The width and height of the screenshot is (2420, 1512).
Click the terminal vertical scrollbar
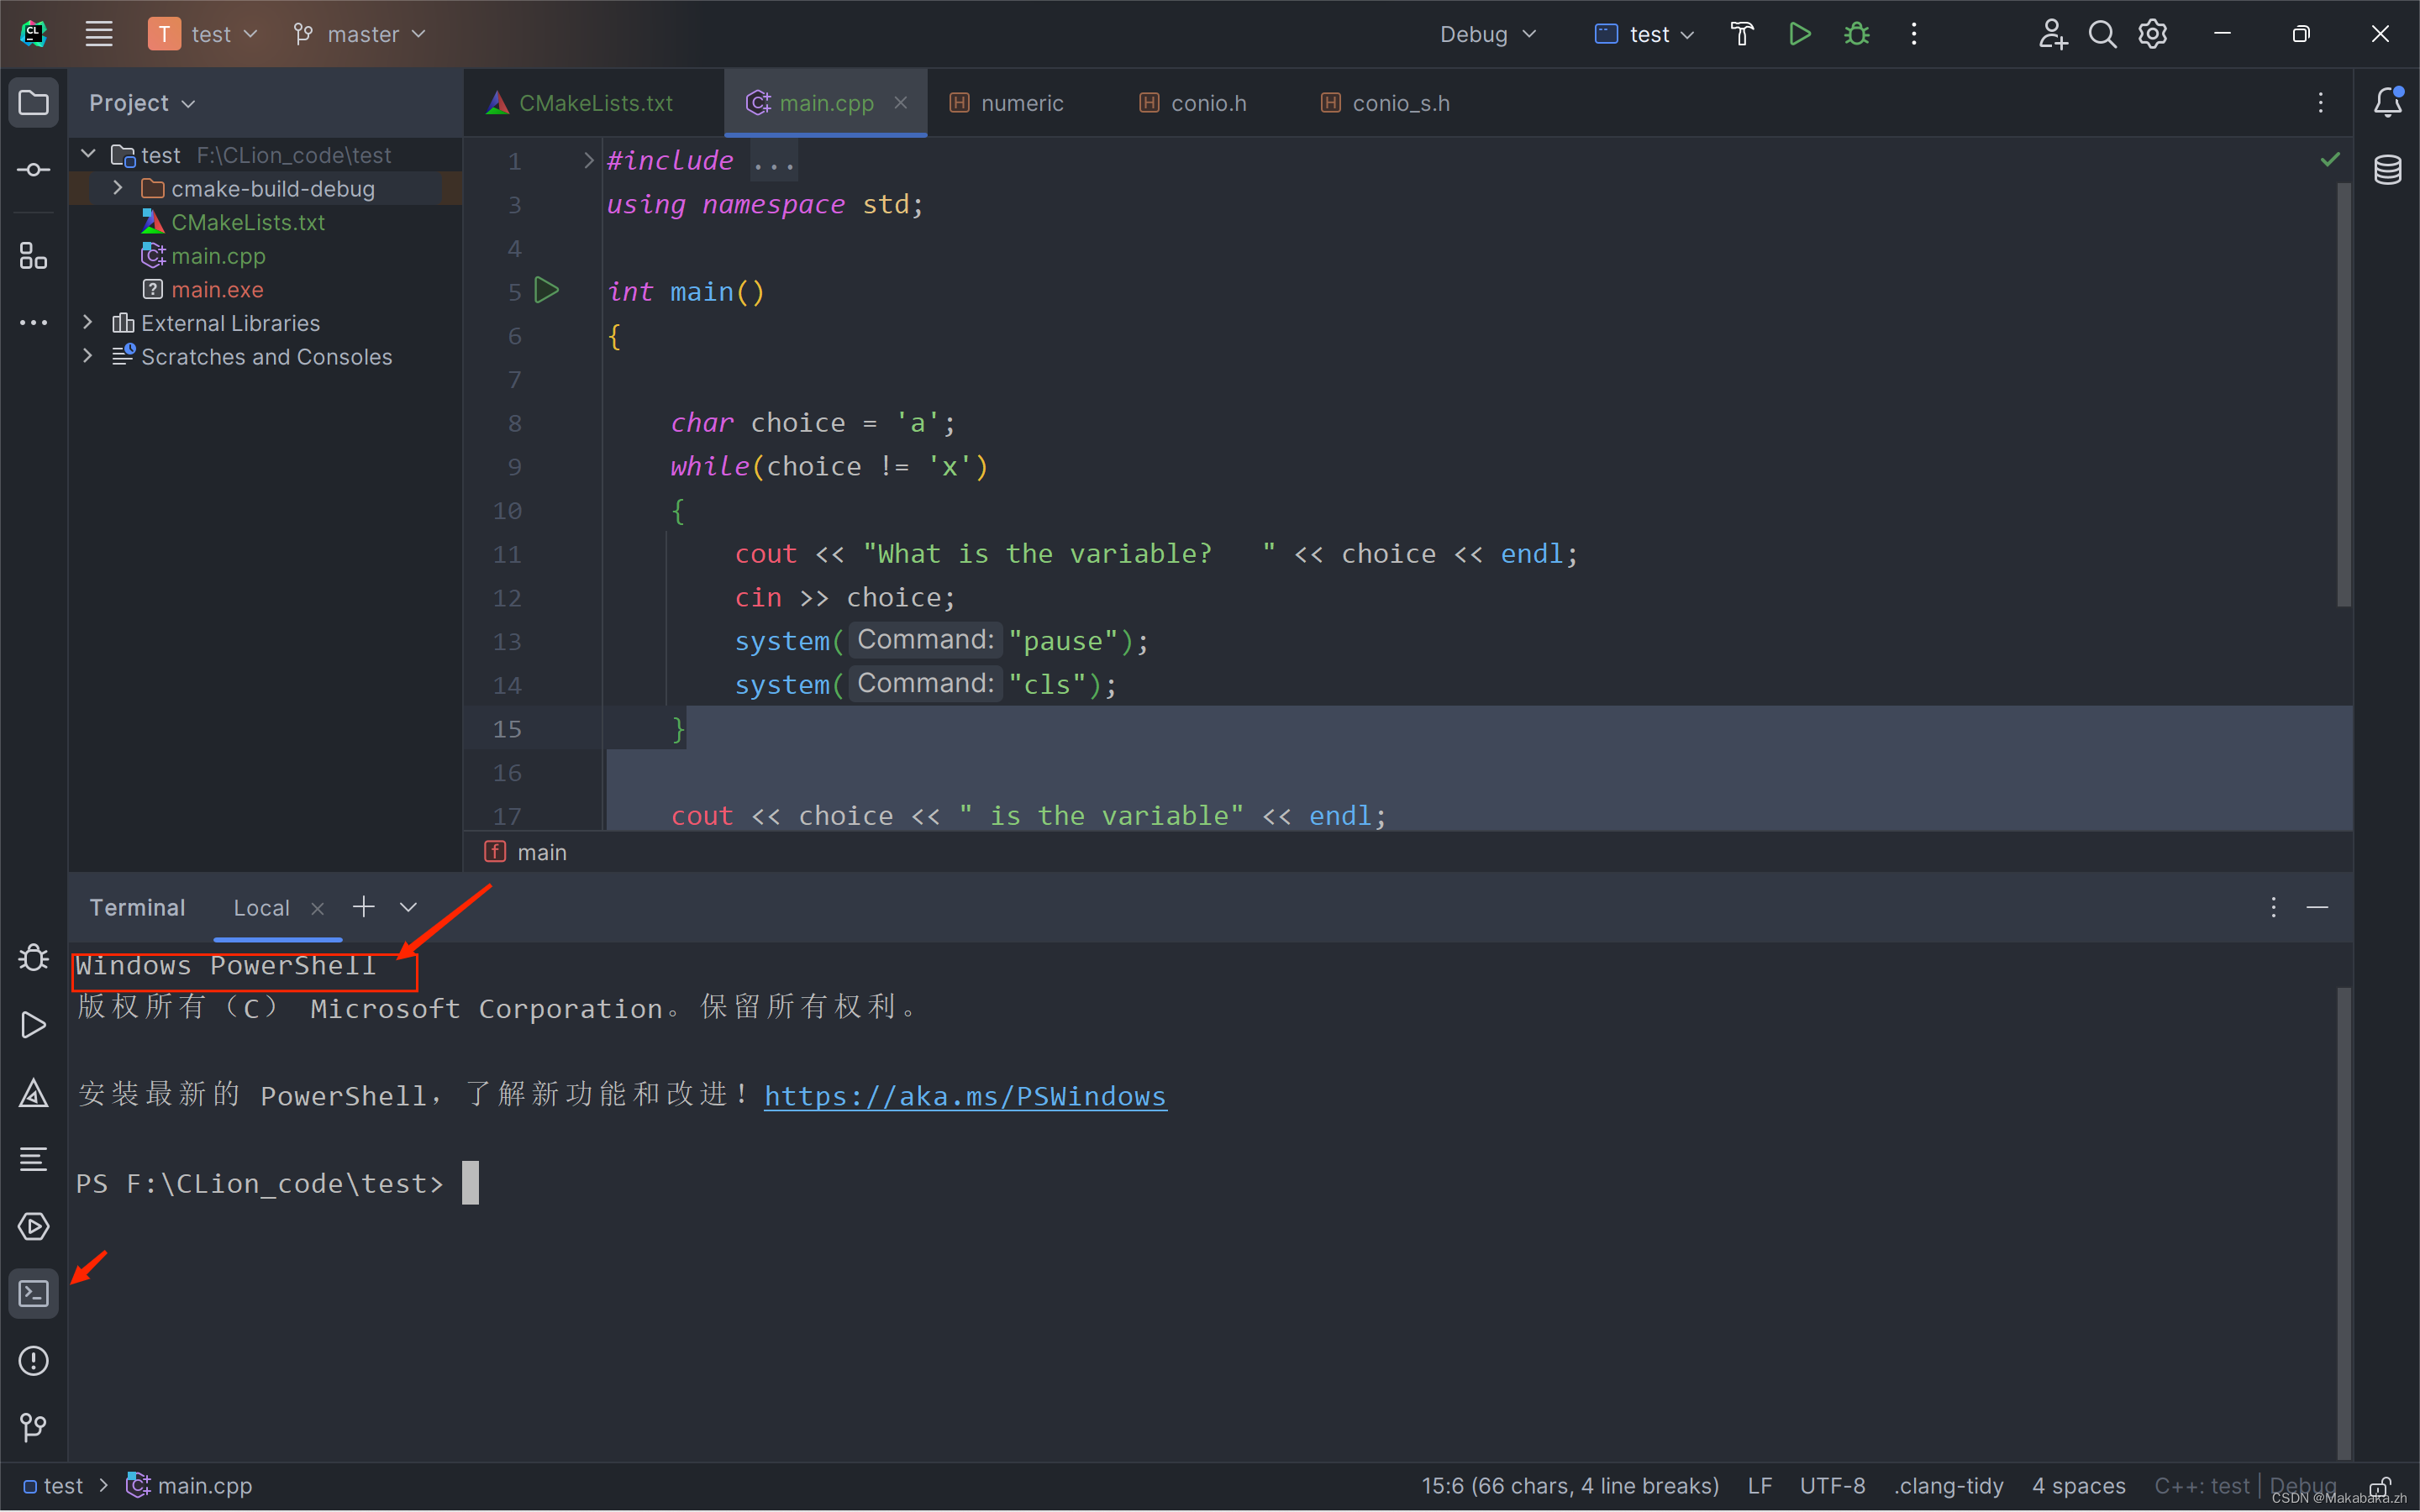pyautogui.click(x=2343, y=1222)
